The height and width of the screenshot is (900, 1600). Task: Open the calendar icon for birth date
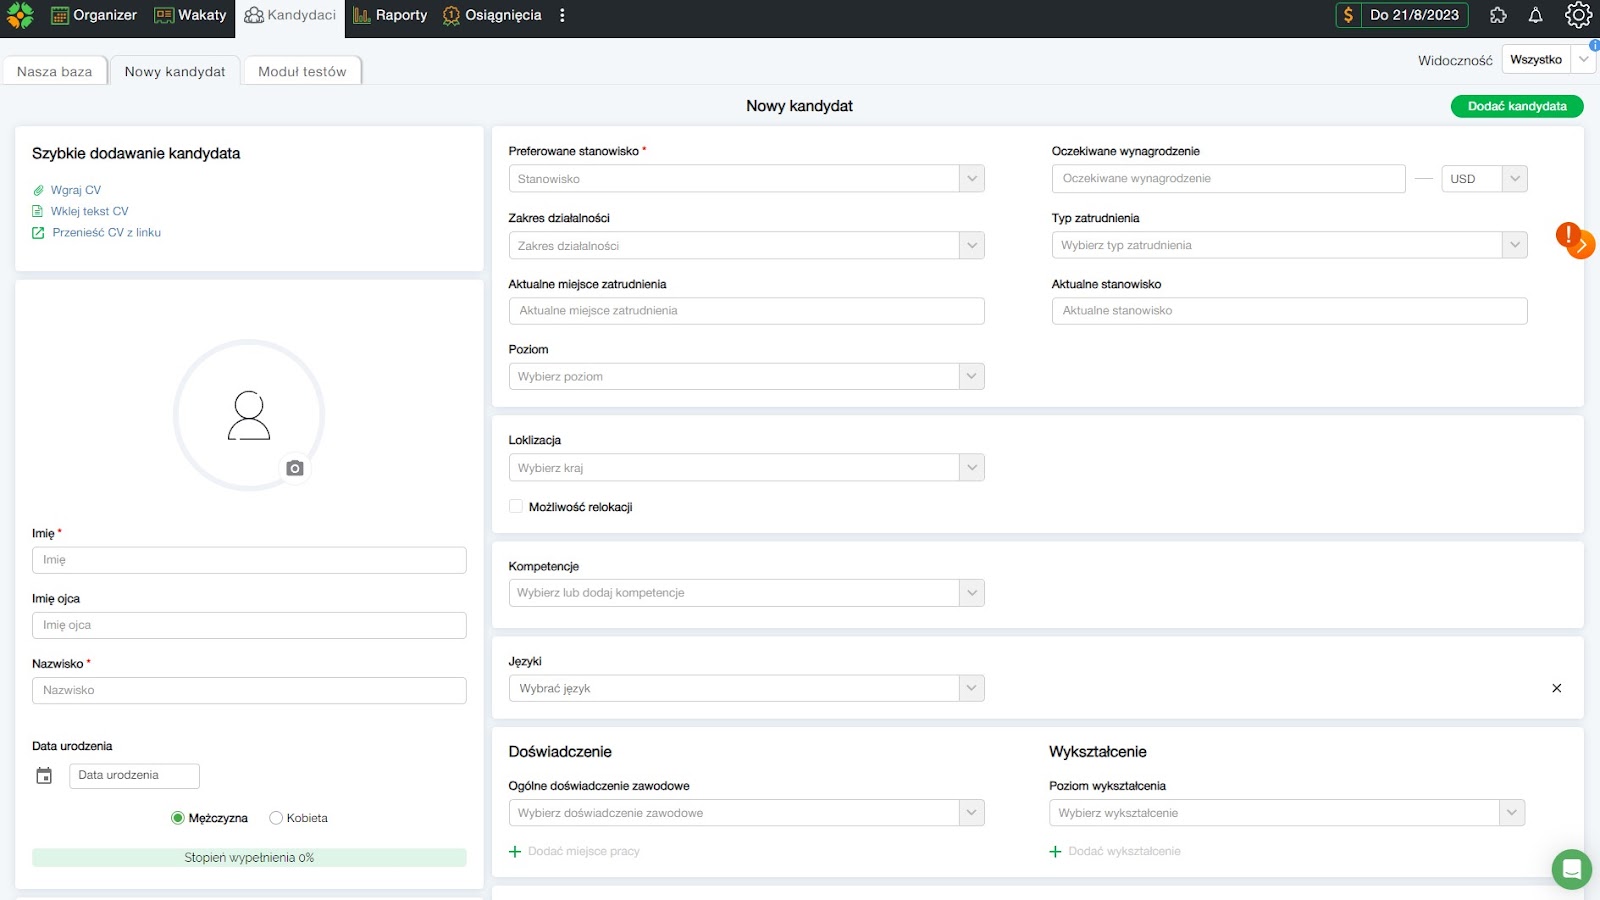point(44,776)
